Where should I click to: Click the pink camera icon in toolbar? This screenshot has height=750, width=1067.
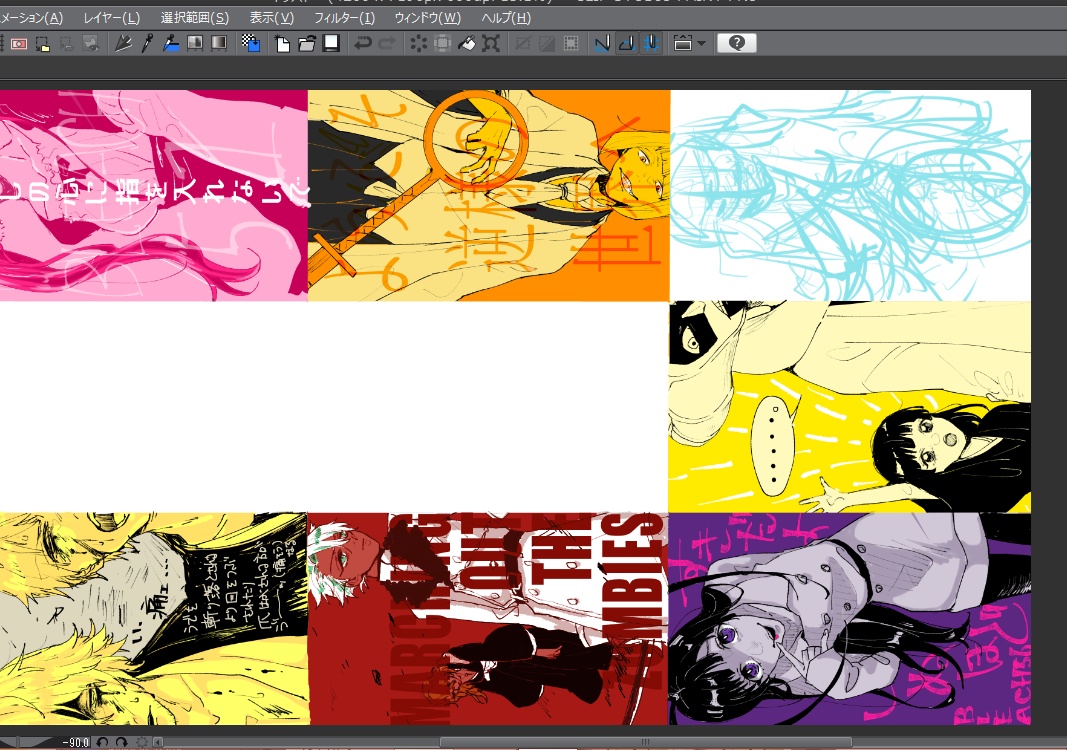[x=18, y=44]
